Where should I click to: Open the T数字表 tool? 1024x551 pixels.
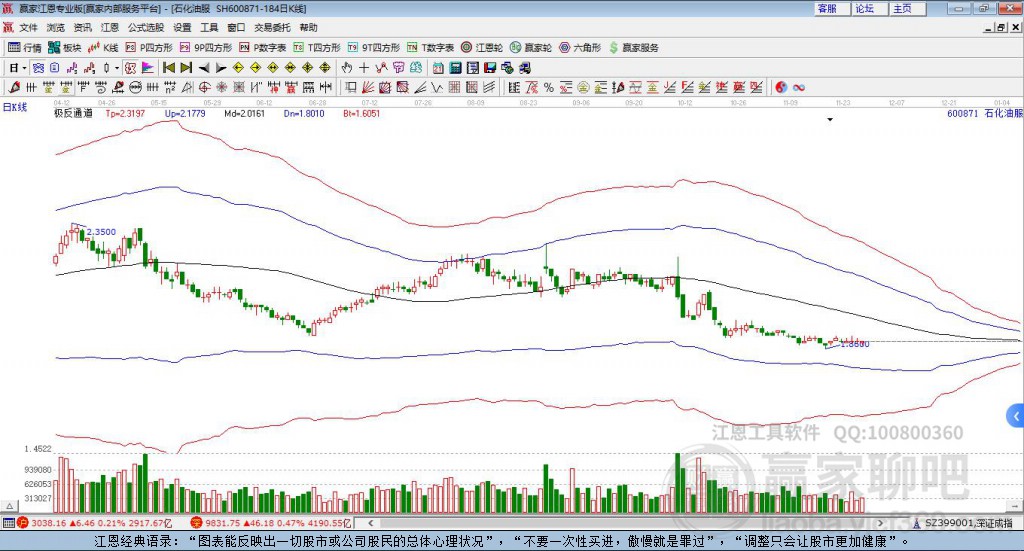(430, 48)
